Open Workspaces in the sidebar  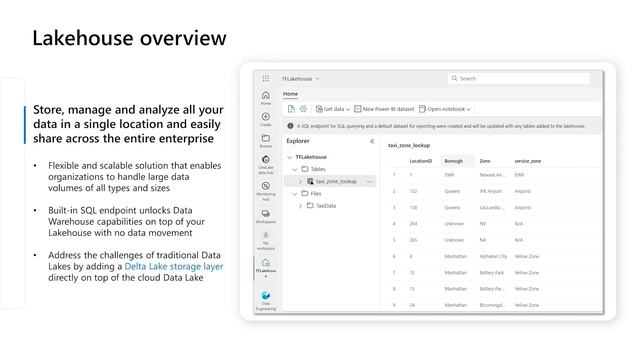(266, 216)
